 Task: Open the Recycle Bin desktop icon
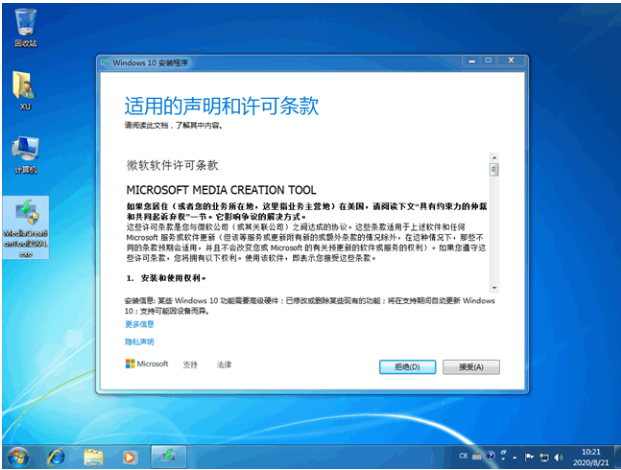(x=25, y=27)
